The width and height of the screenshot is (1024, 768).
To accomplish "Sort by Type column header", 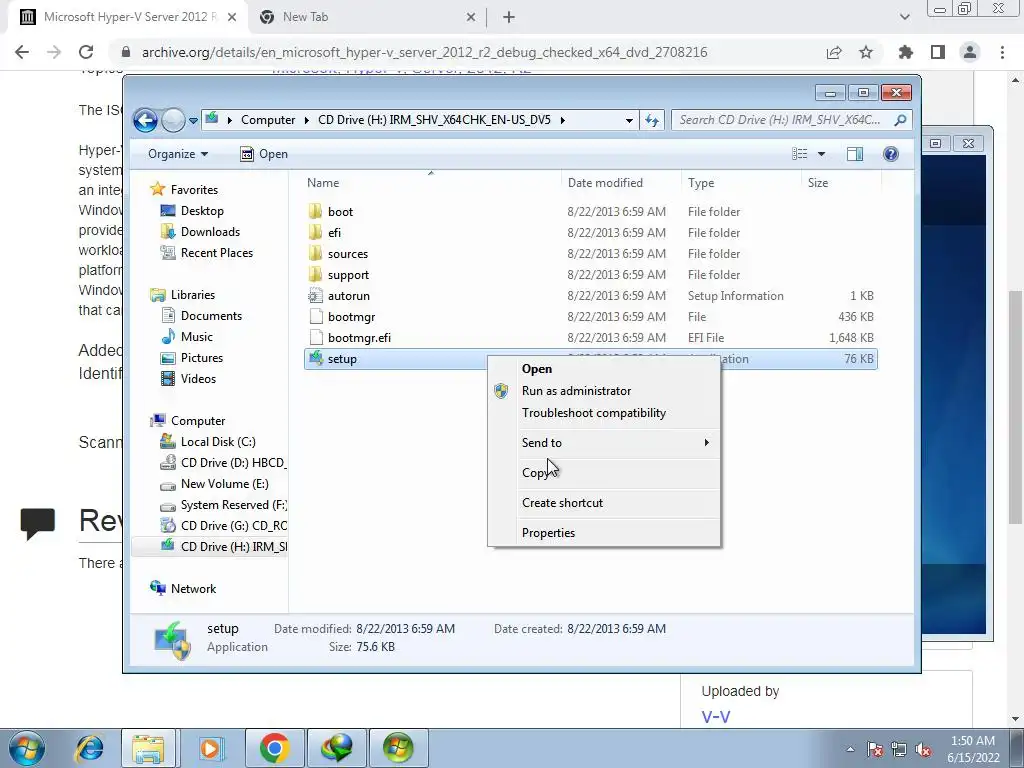I will pos(741,183).
